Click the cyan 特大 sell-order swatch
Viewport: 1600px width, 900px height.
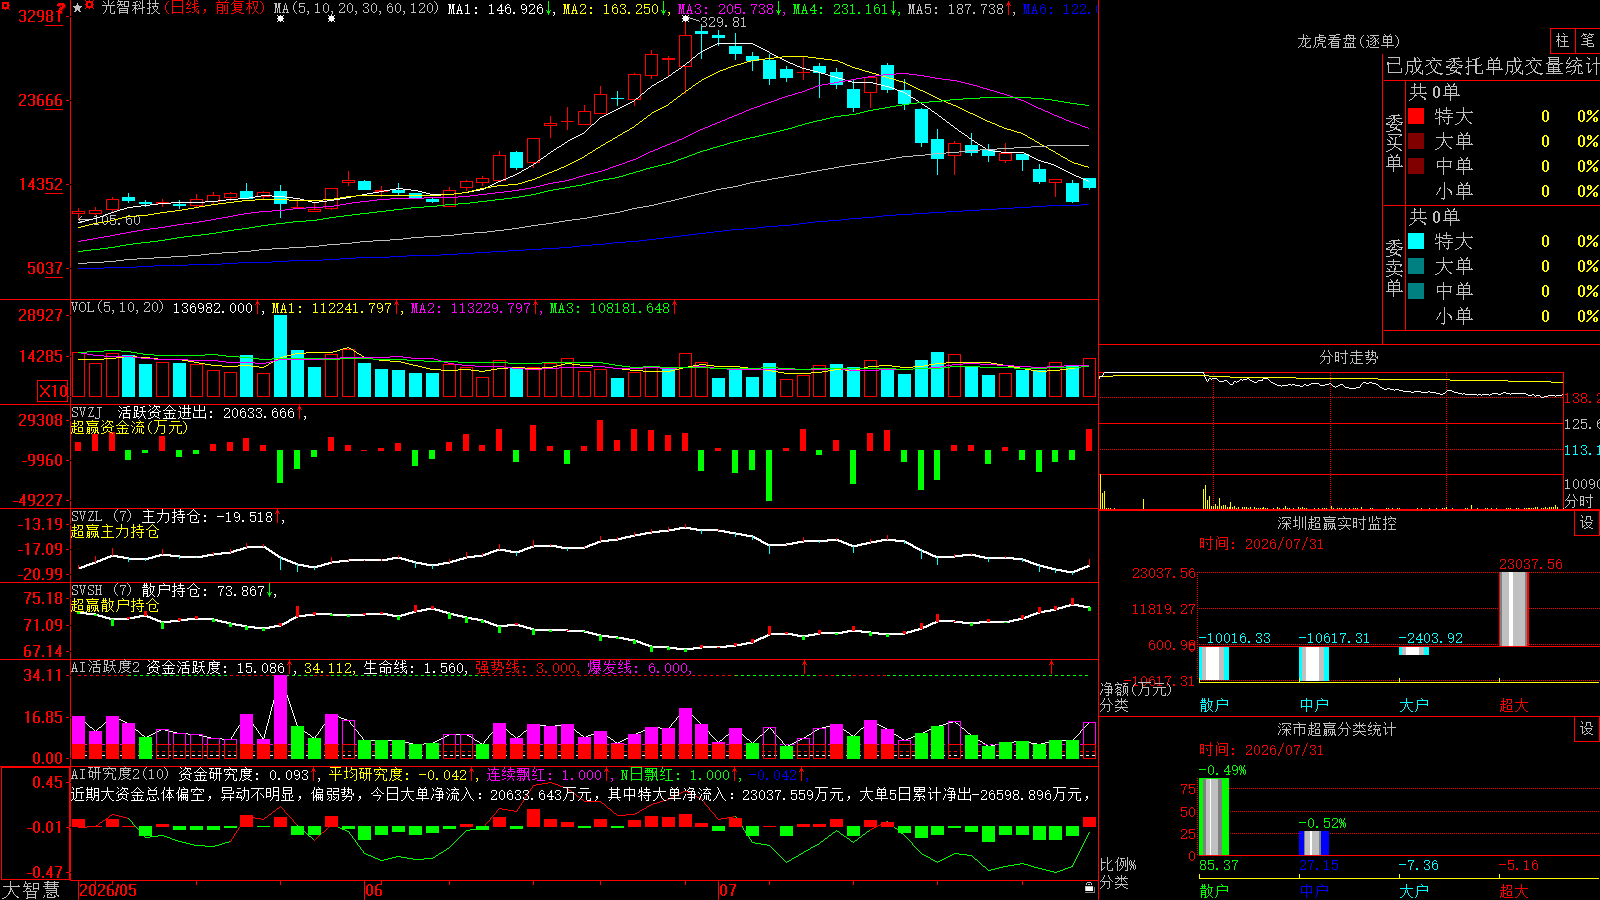(1416, 241)
